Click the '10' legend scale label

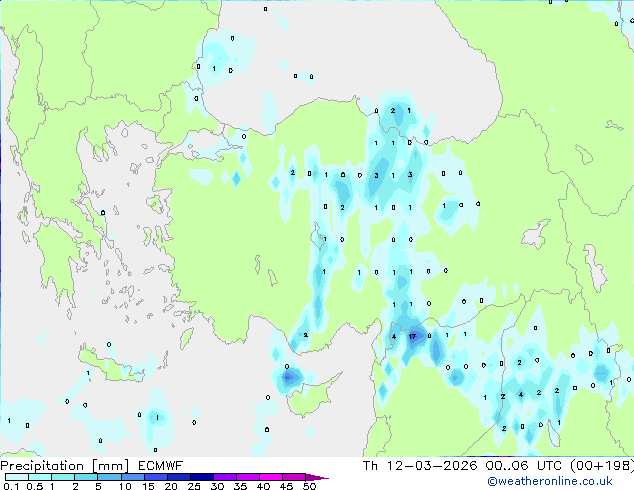click(x=125, y=486)
